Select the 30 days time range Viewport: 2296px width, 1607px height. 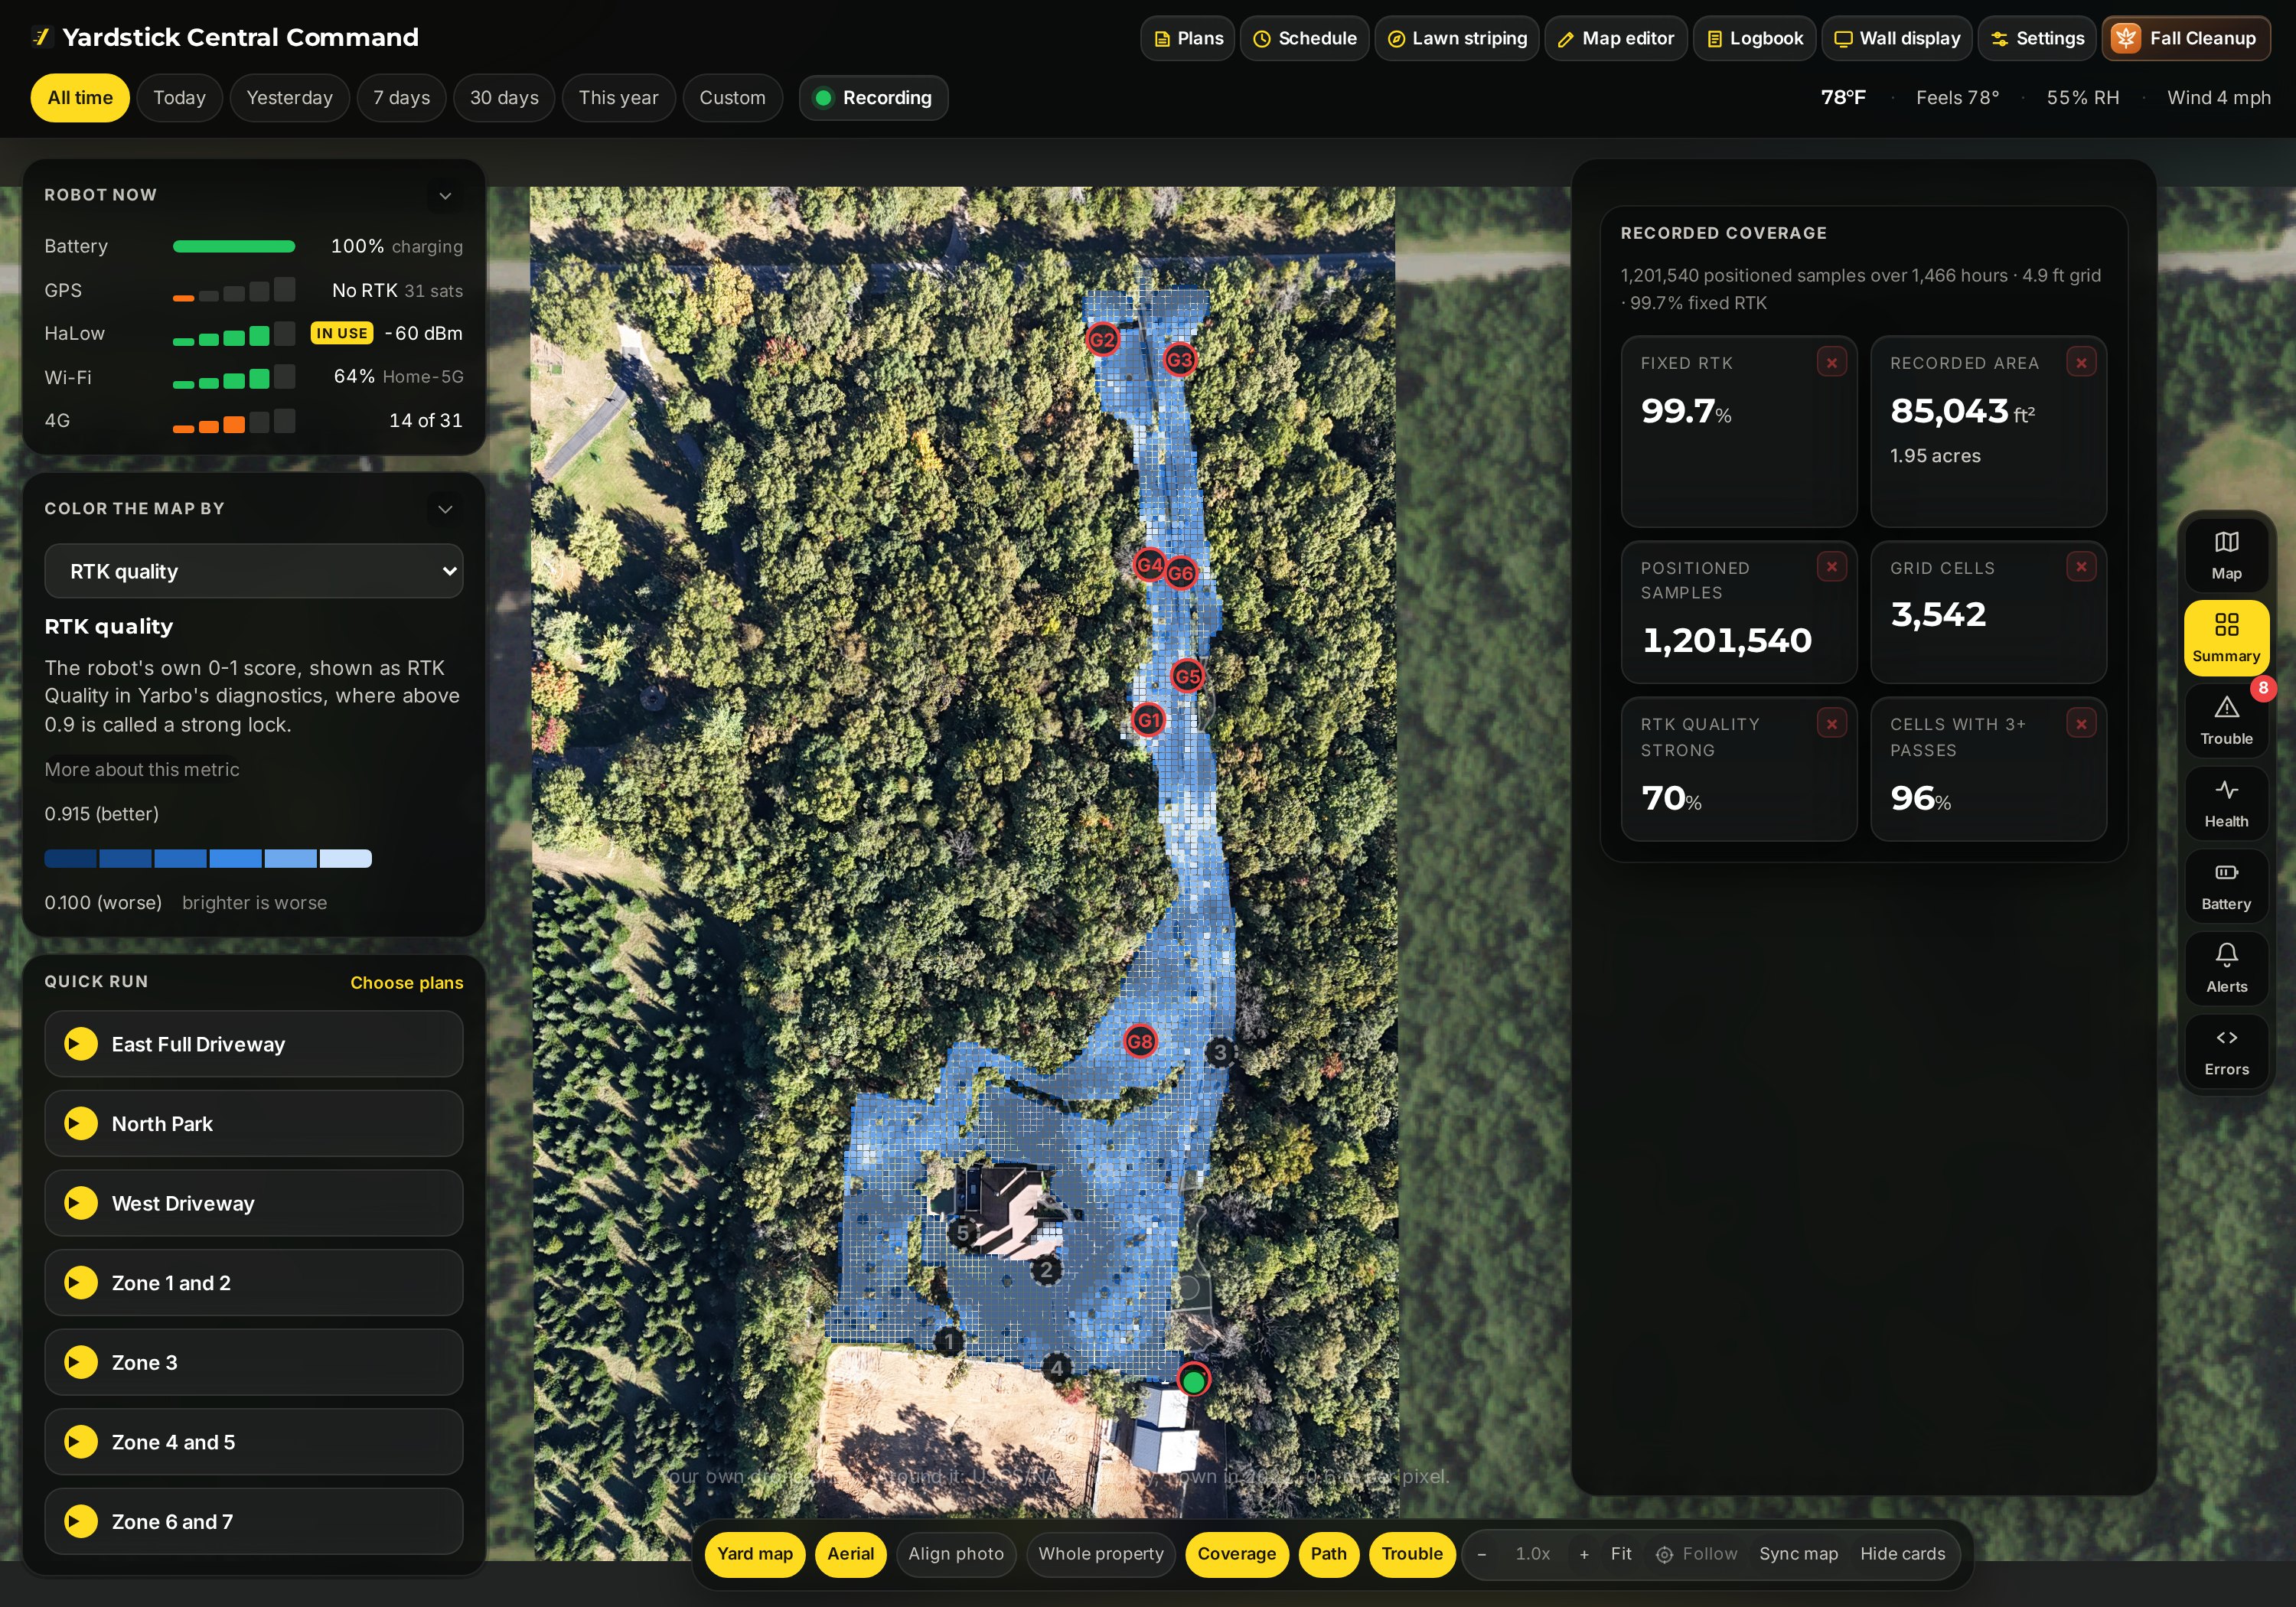pos(504,98)
